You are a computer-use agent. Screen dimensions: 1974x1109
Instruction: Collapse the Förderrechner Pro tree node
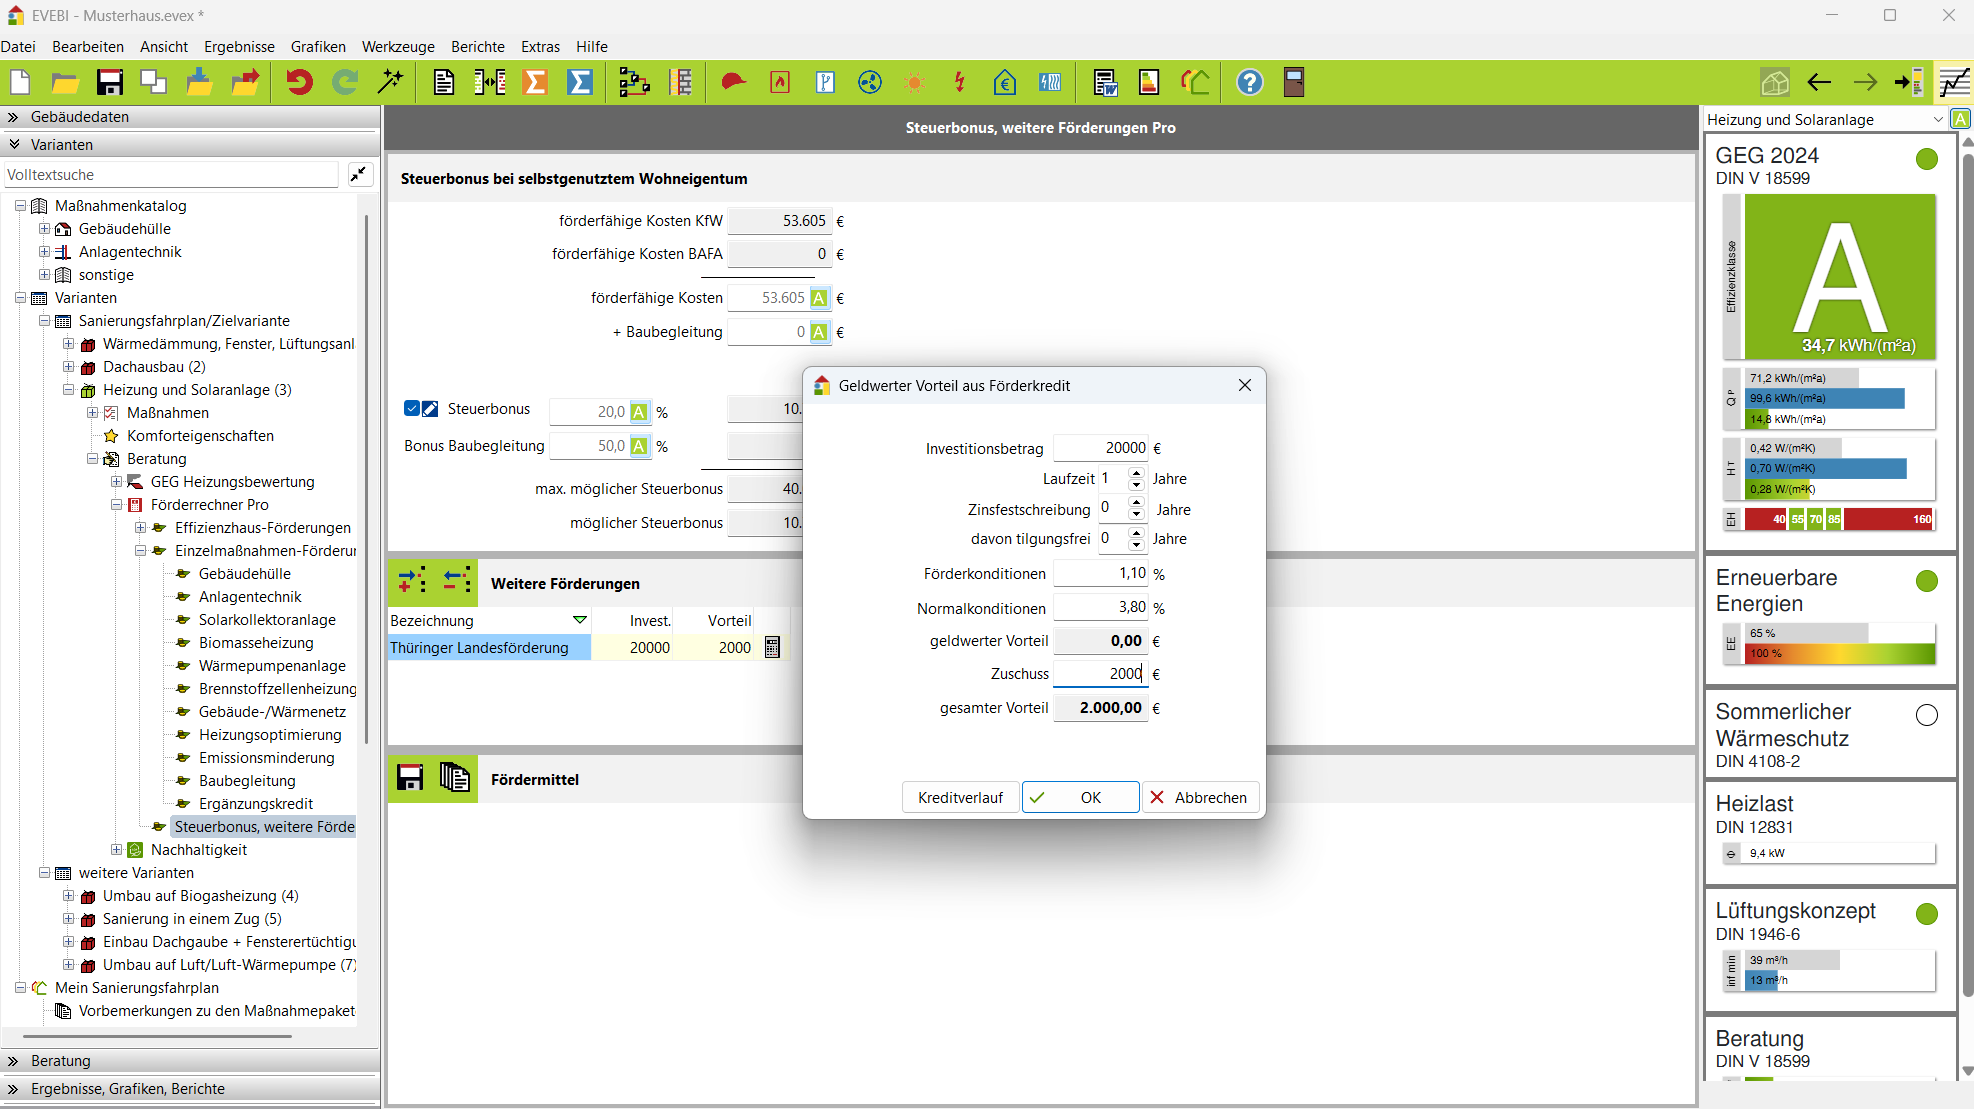pos(117,505)
